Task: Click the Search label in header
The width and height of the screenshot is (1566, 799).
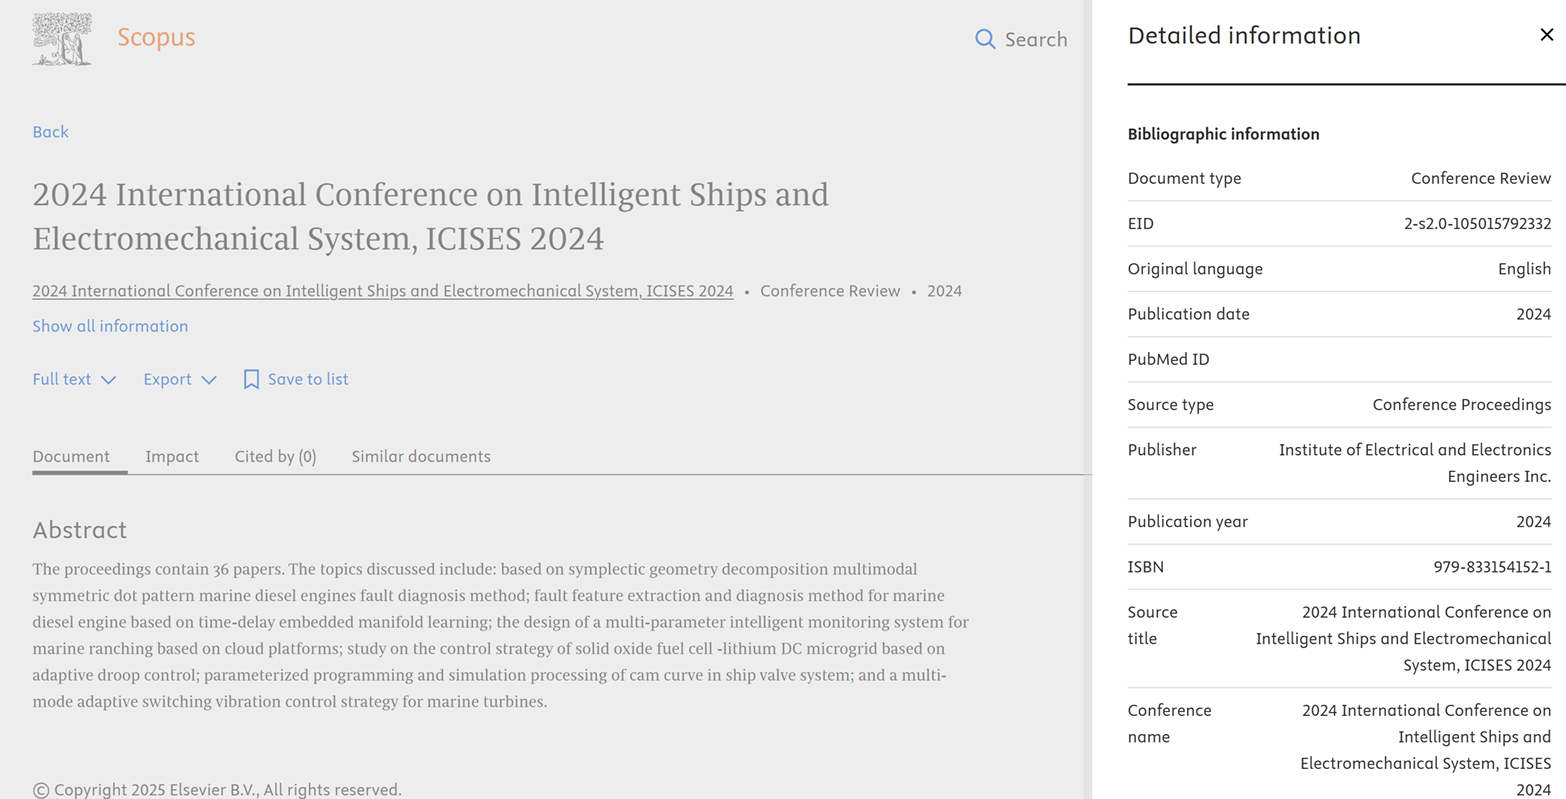Action: pyautogui.click(x=1036, y=40)
